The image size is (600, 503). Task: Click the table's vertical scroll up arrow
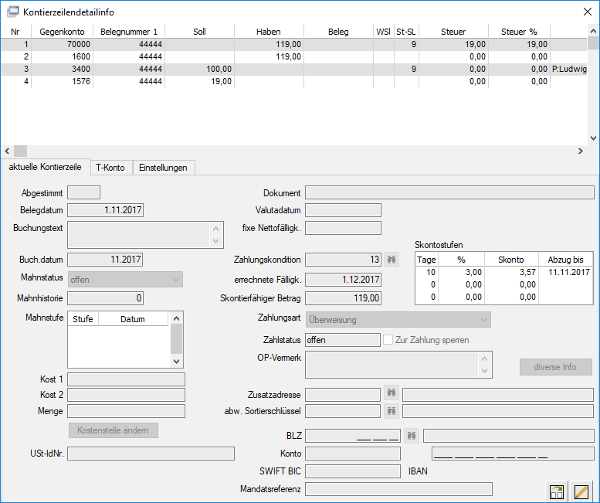(x=593, y=31)
